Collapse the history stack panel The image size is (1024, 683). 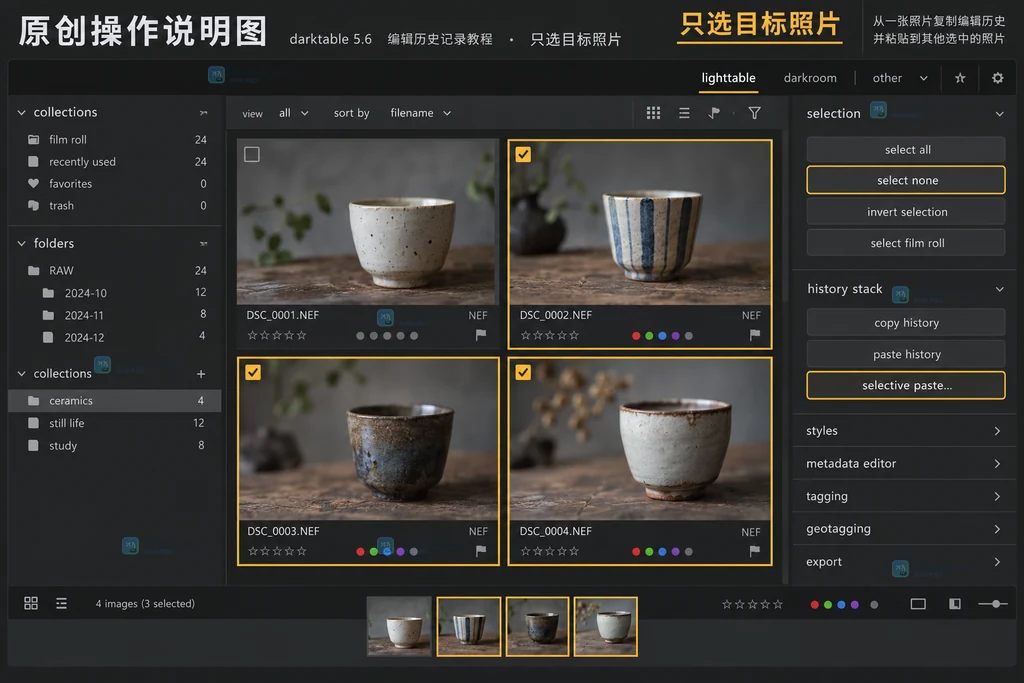999,289
